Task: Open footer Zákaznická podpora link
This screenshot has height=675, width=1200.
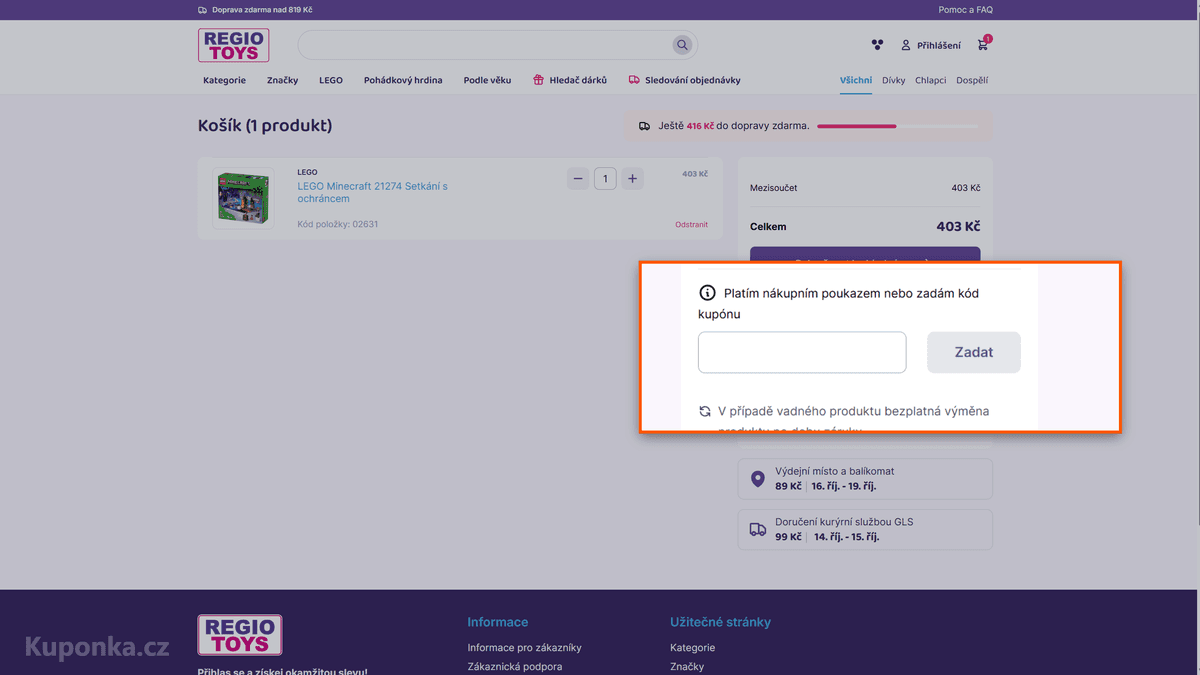Action: 514,666
